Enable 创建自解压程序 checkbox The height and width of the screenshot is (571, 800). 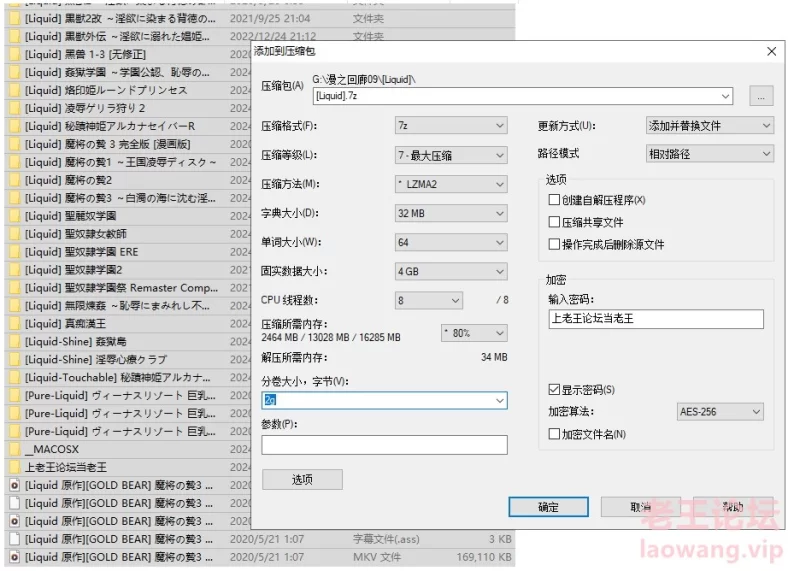tap(555, 200)
